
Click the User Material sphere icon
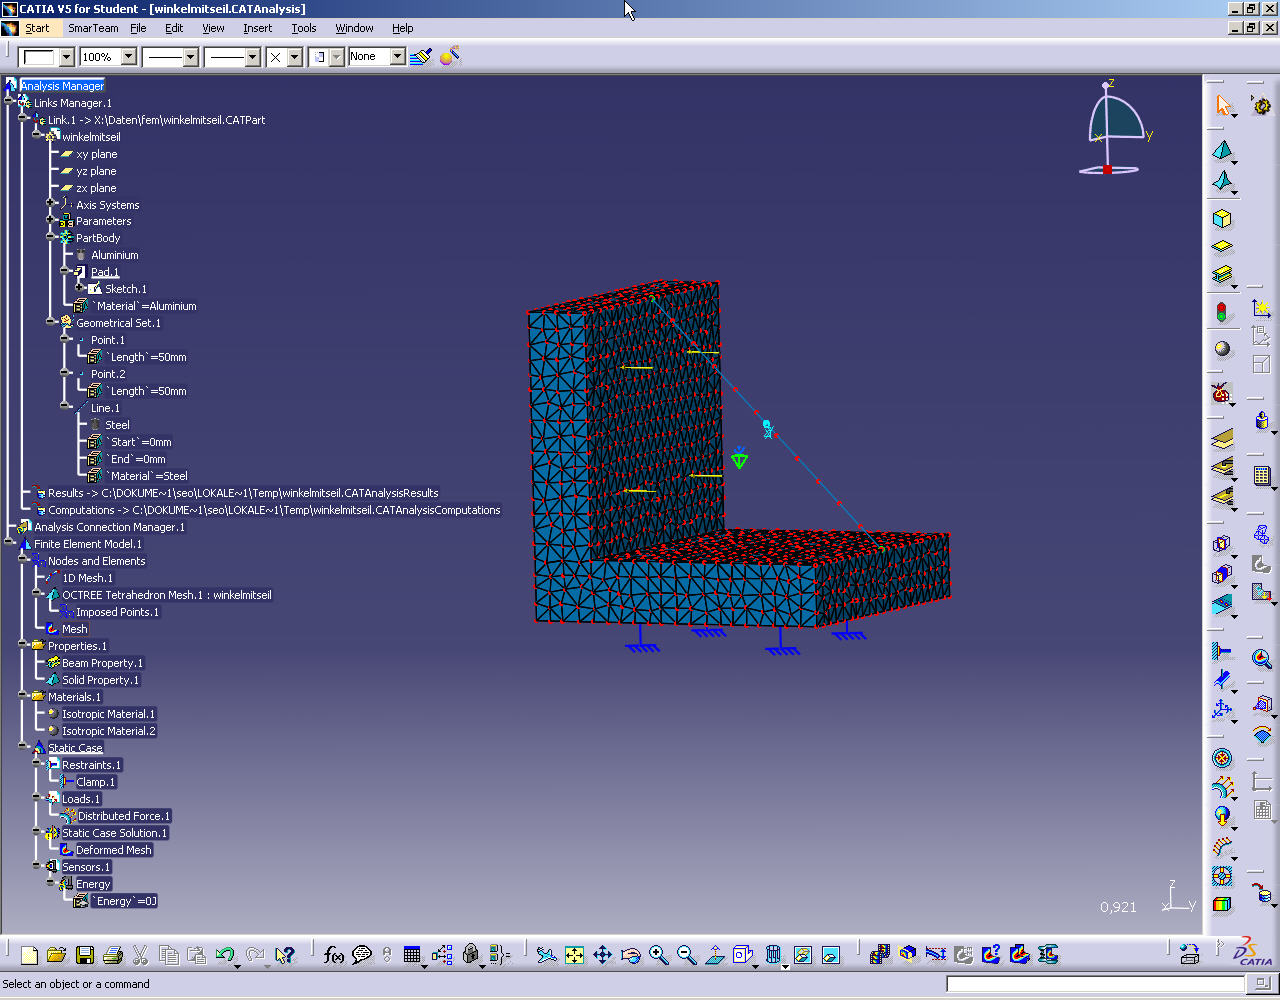[x=1222, y=348]
